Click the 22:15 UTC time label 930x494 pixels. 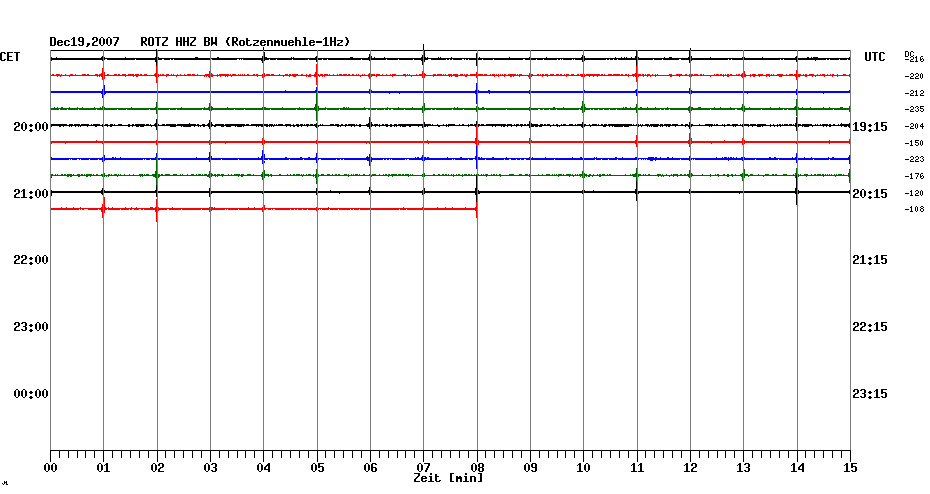(870, 327)
